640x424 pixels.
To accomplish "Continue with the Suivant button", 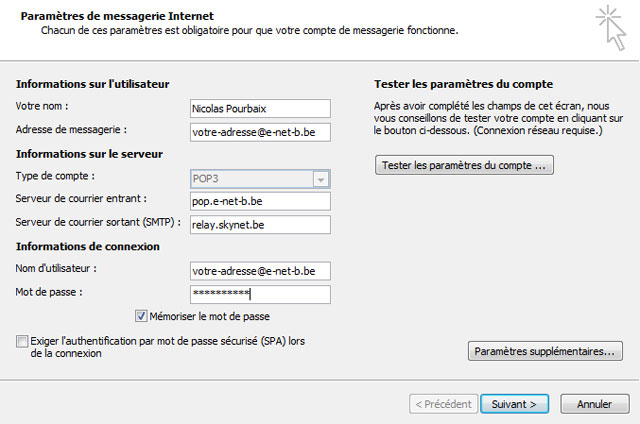I will (514, 404).
